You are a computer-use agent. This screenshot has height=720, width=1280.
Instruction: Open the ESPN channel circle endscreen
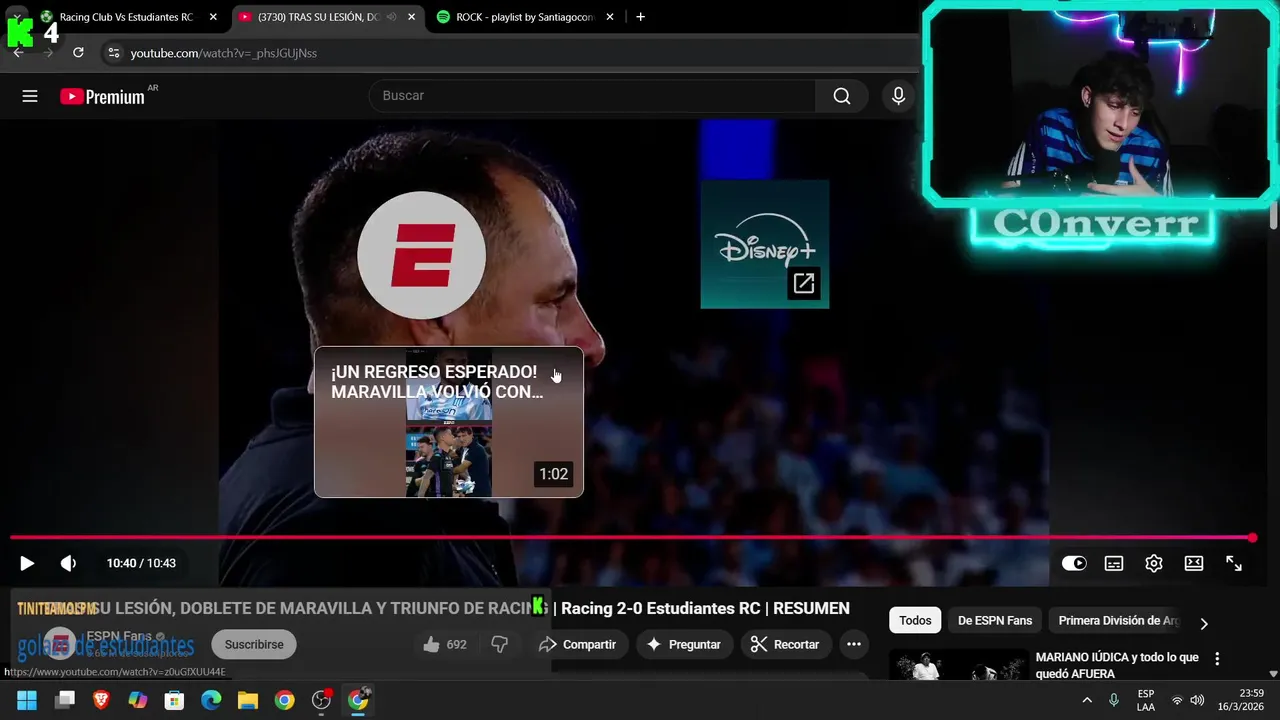pyautogui.click(x=421, y=255)
